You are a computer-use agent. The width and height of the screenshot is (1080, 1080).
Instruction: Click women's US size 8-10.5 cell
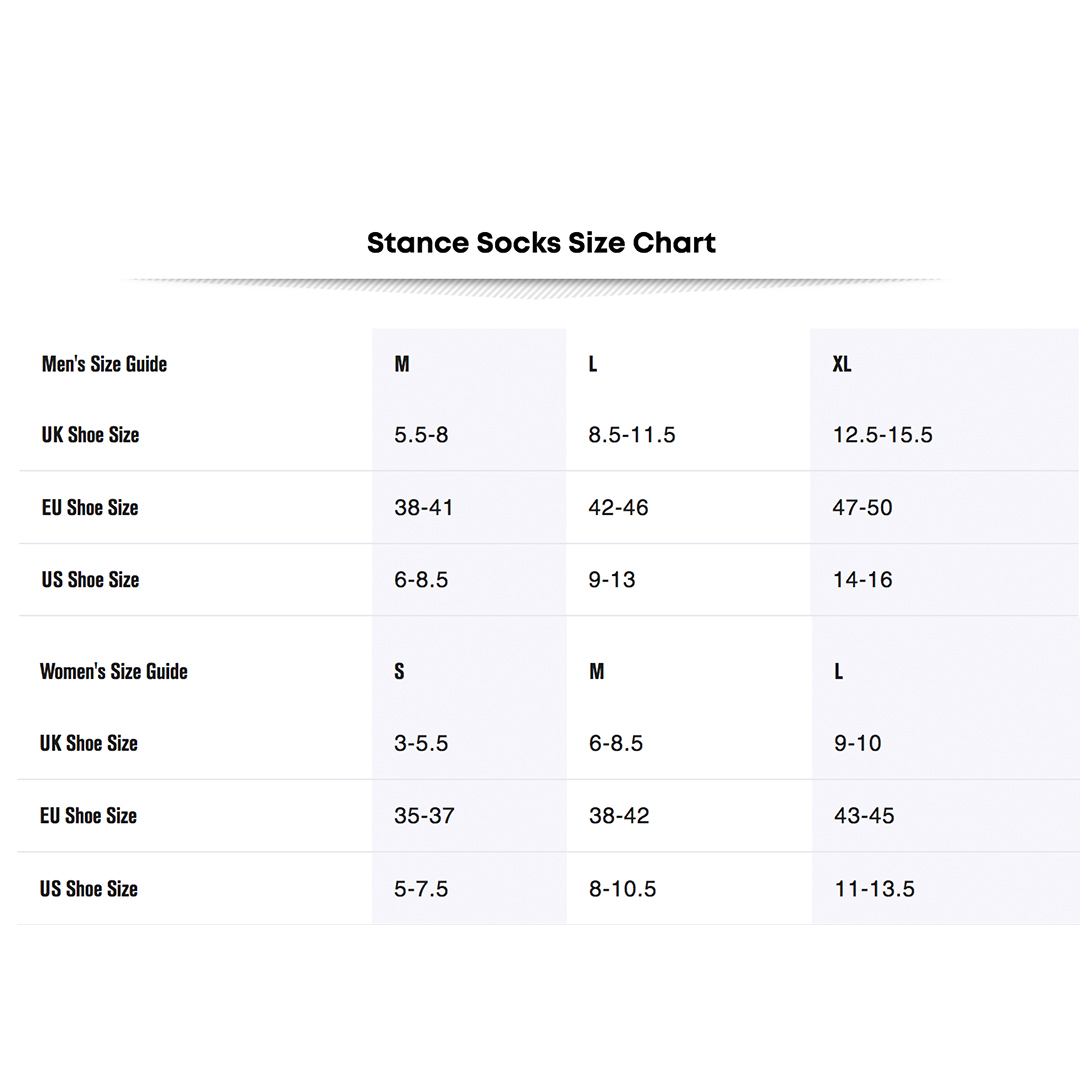coord(622,889)
